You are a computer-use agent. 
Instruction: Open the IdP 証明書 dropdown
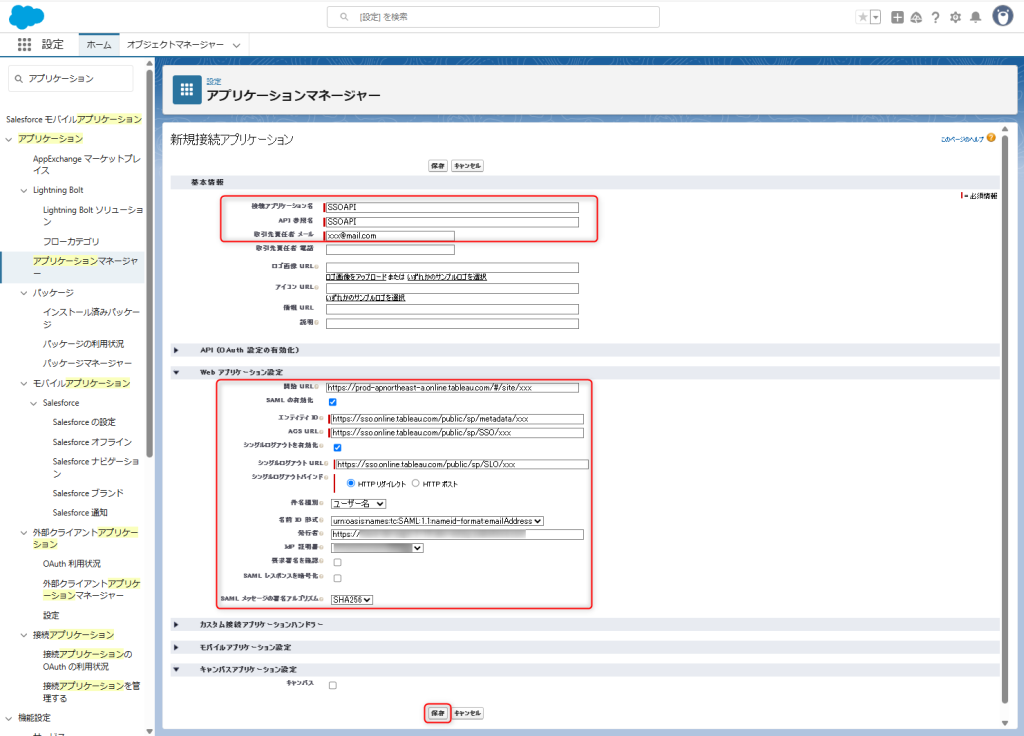(377, 548)
